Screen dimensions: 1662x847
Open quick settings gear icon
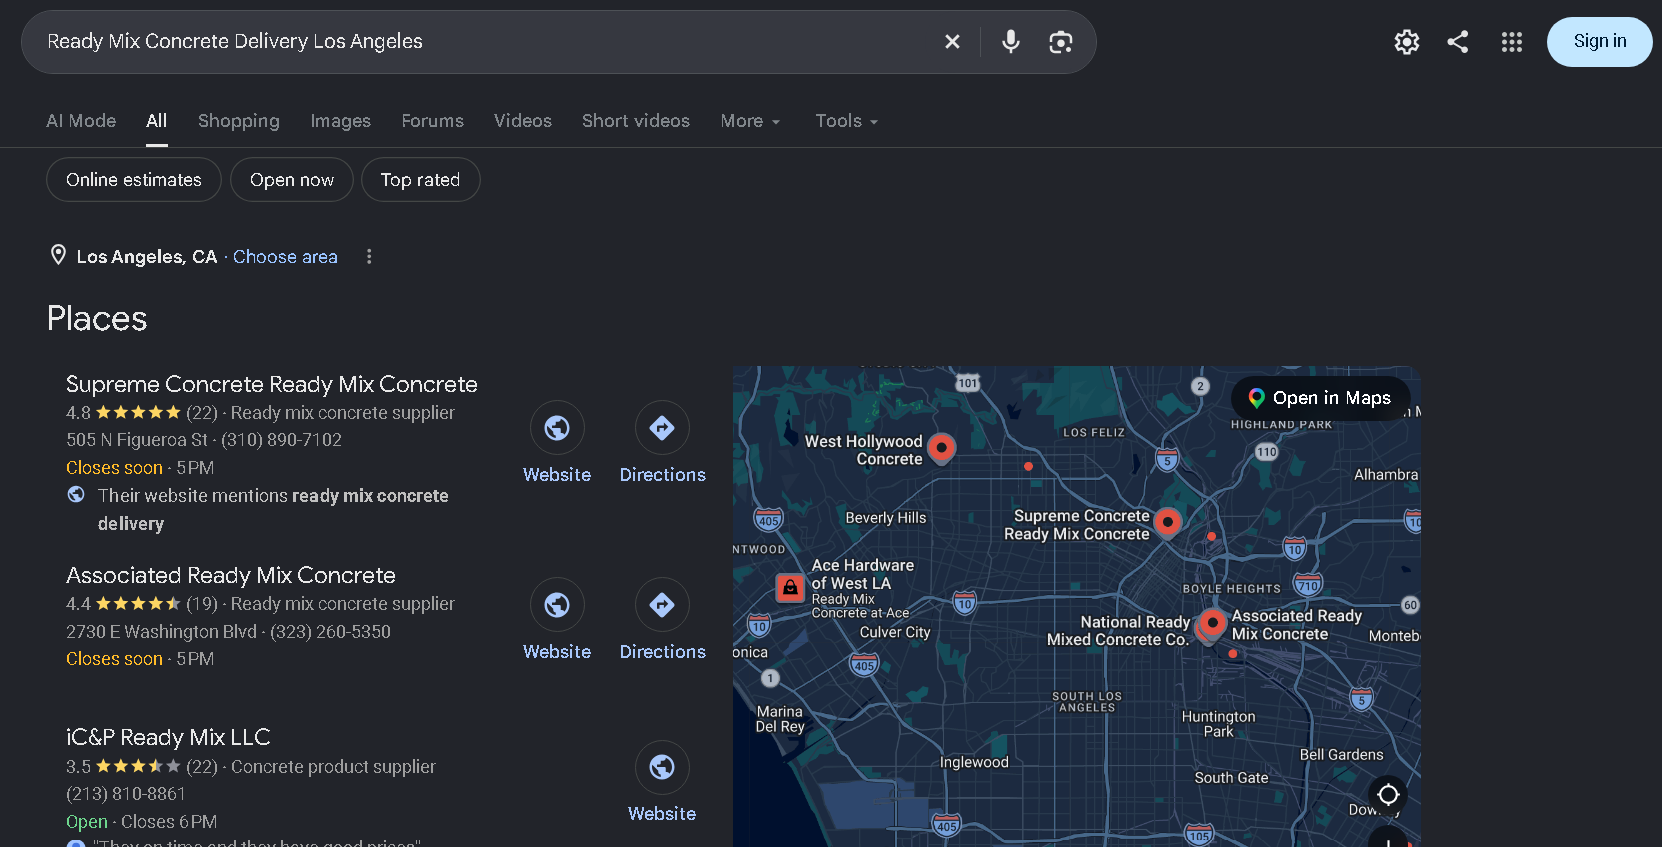[x=1407, y=41]
